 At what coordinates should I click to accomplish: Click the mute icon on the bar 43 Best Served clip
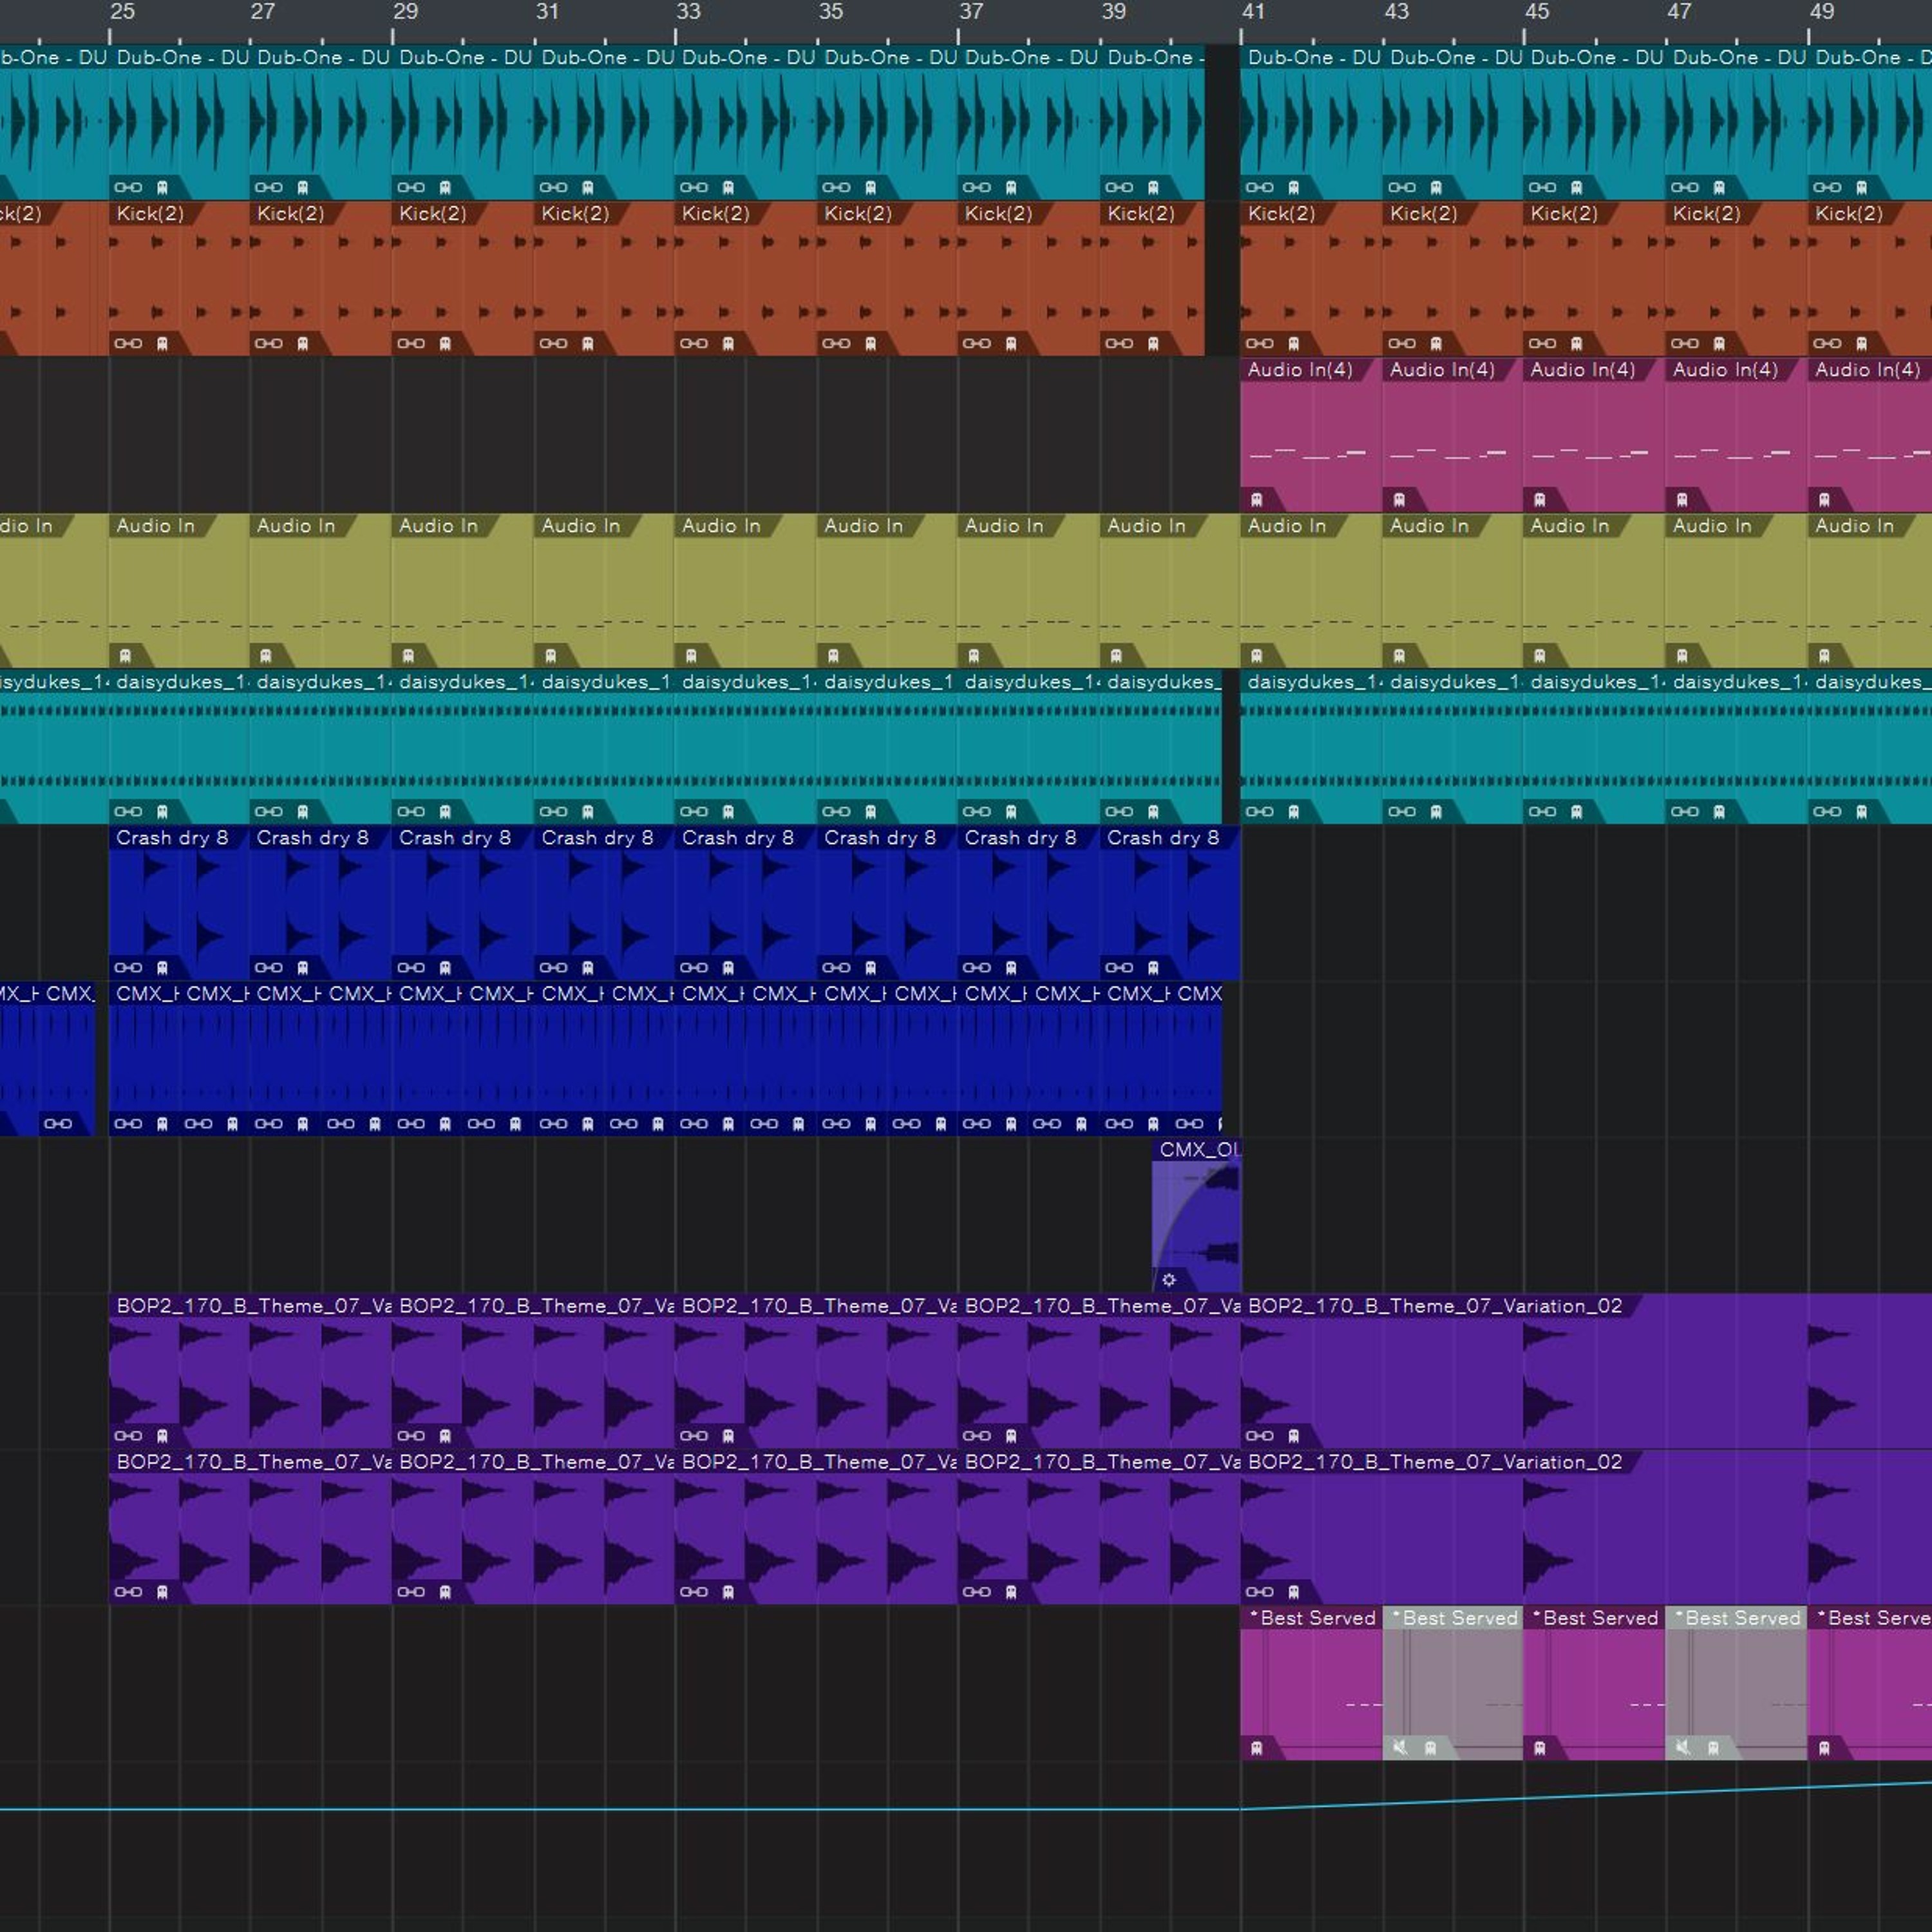coord(1400,1748)
